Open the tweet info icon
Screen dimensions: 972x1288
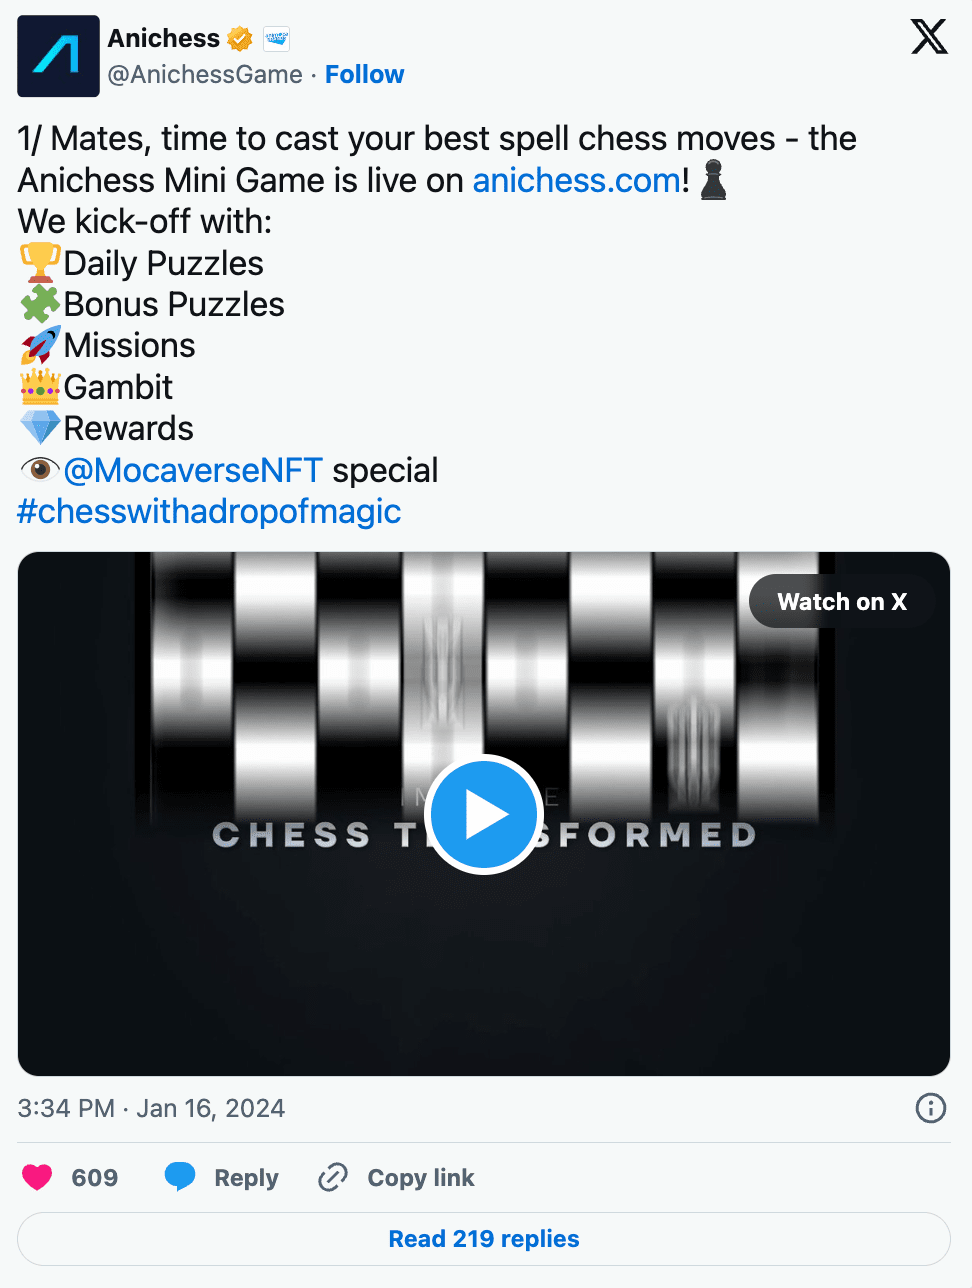click(x=930, y=1108)
